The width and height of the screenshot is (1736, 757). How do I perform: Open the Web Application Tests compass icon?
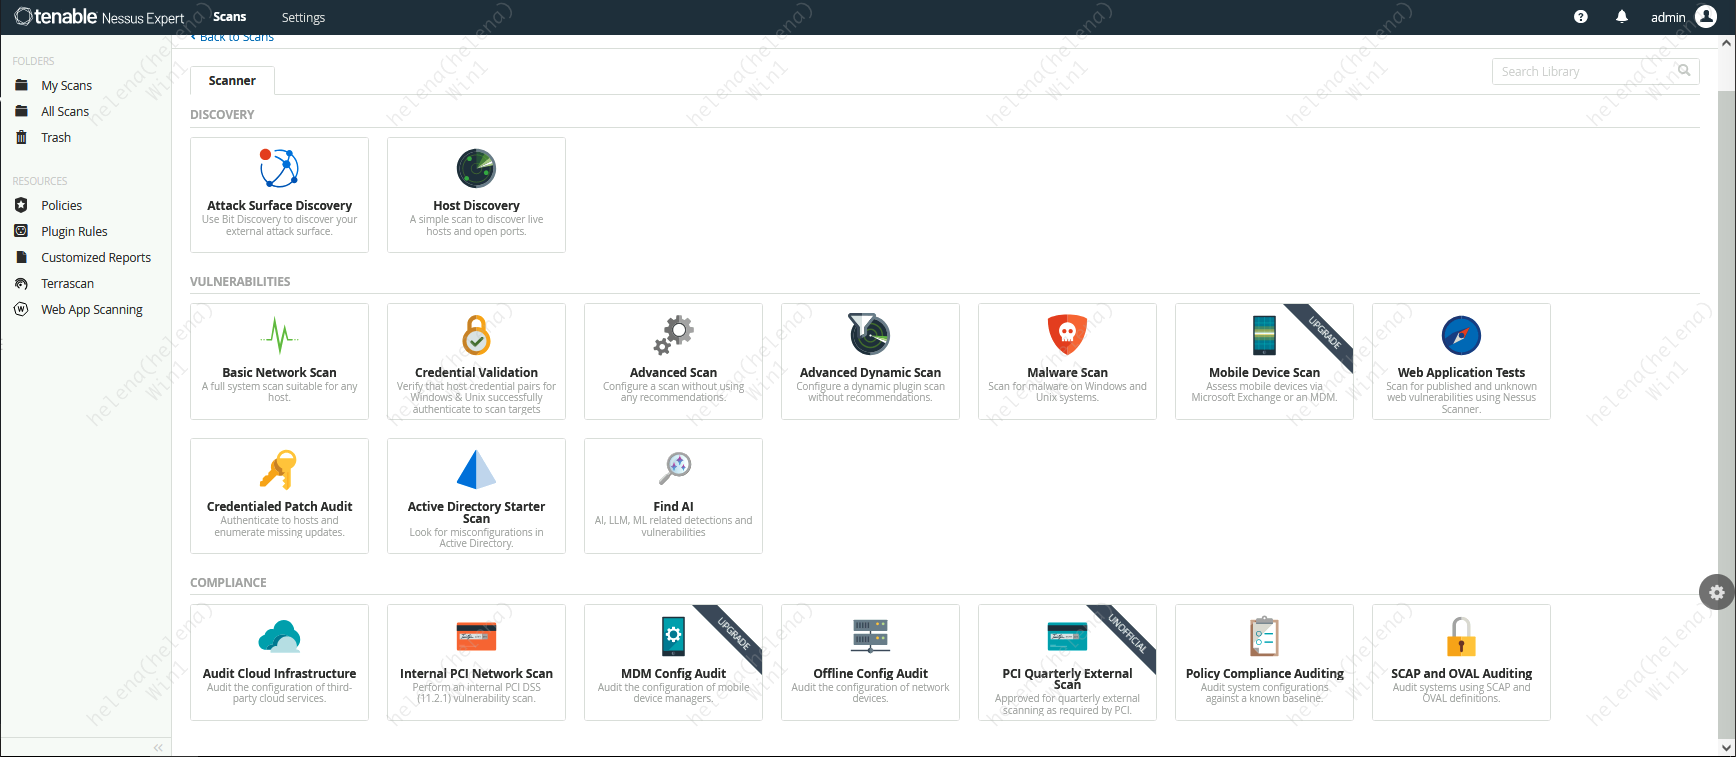click(1461, 335)
